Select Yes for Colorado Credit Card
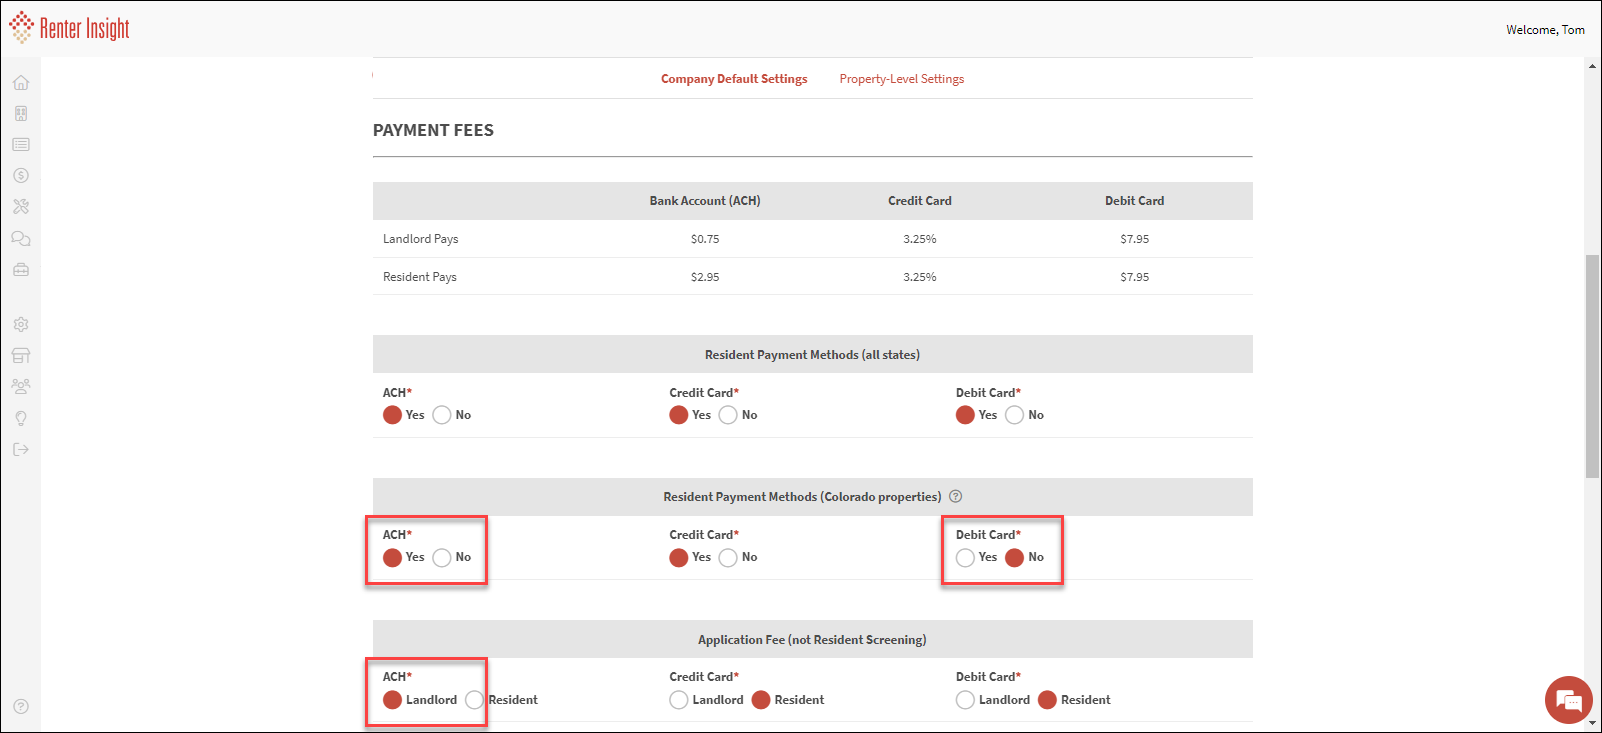Viewport: 1602px width, 733px height. pyautogui.click(x=679, y=558)
